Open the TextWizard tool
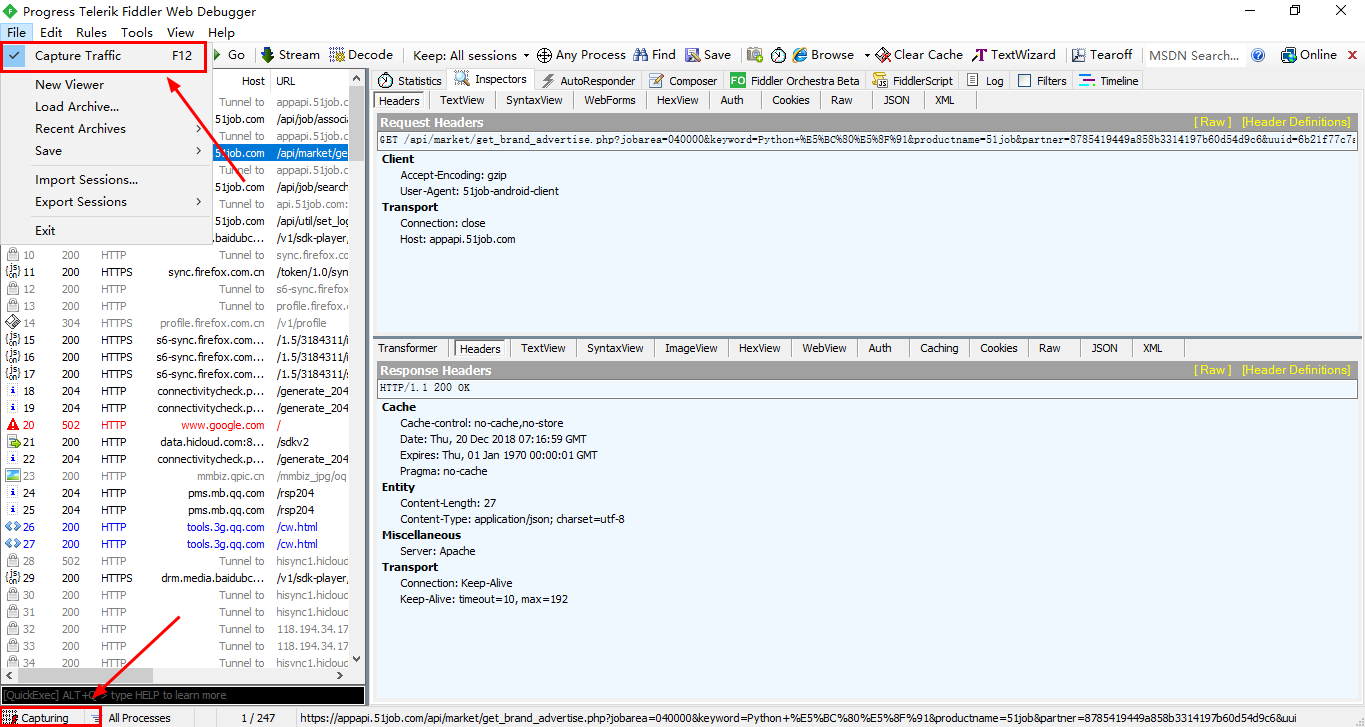The image size is (1365, 727). [x=1014, y=55]
